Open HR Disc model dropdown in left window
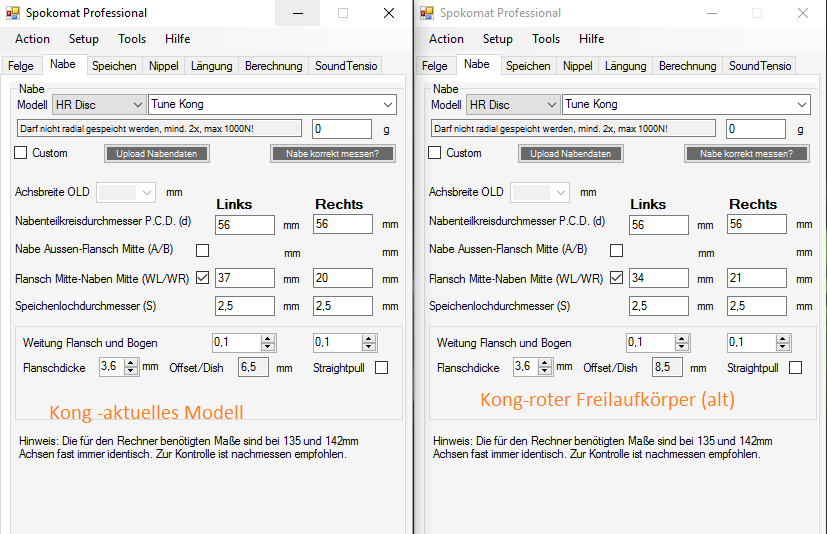This screenshot has width=827, height=534. pyautogui.click(x=99, y=104)
